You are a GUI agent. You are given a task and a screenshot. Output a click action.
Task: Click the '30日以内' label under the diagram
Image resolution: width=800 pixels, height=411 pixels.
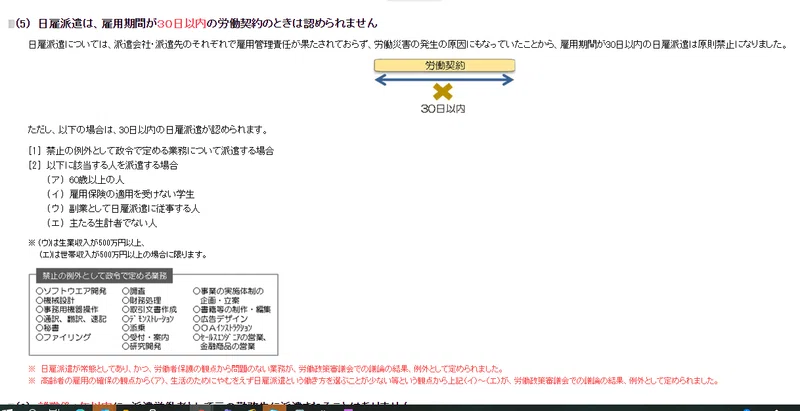(443, 109)
